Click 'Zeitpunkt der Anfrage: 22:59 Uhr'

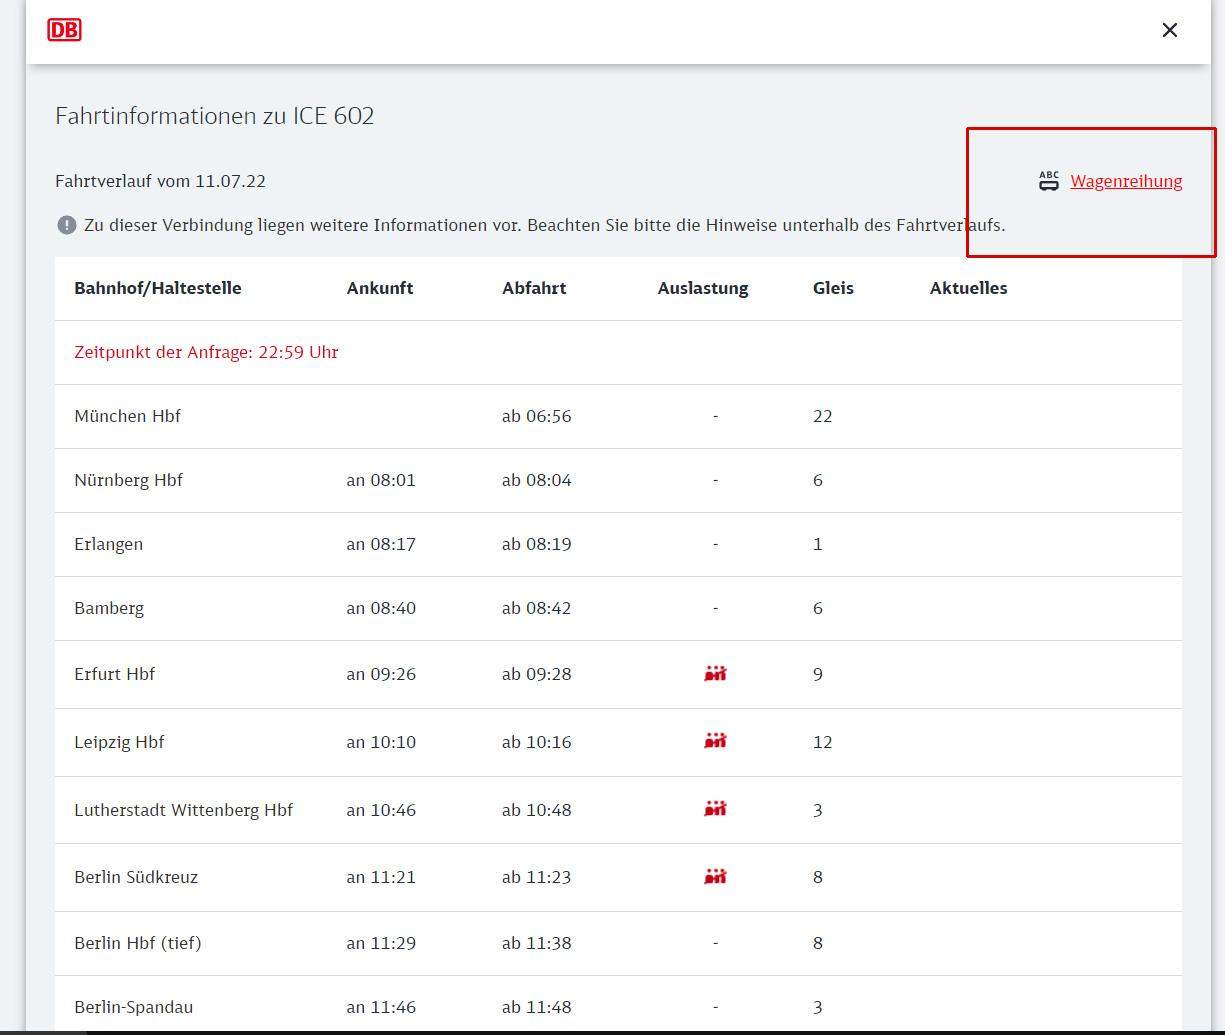[x=206, y=352]
